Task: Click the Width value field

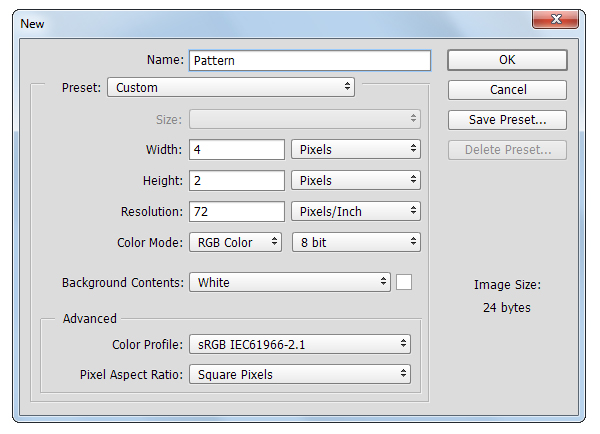Action: (237, 150)
